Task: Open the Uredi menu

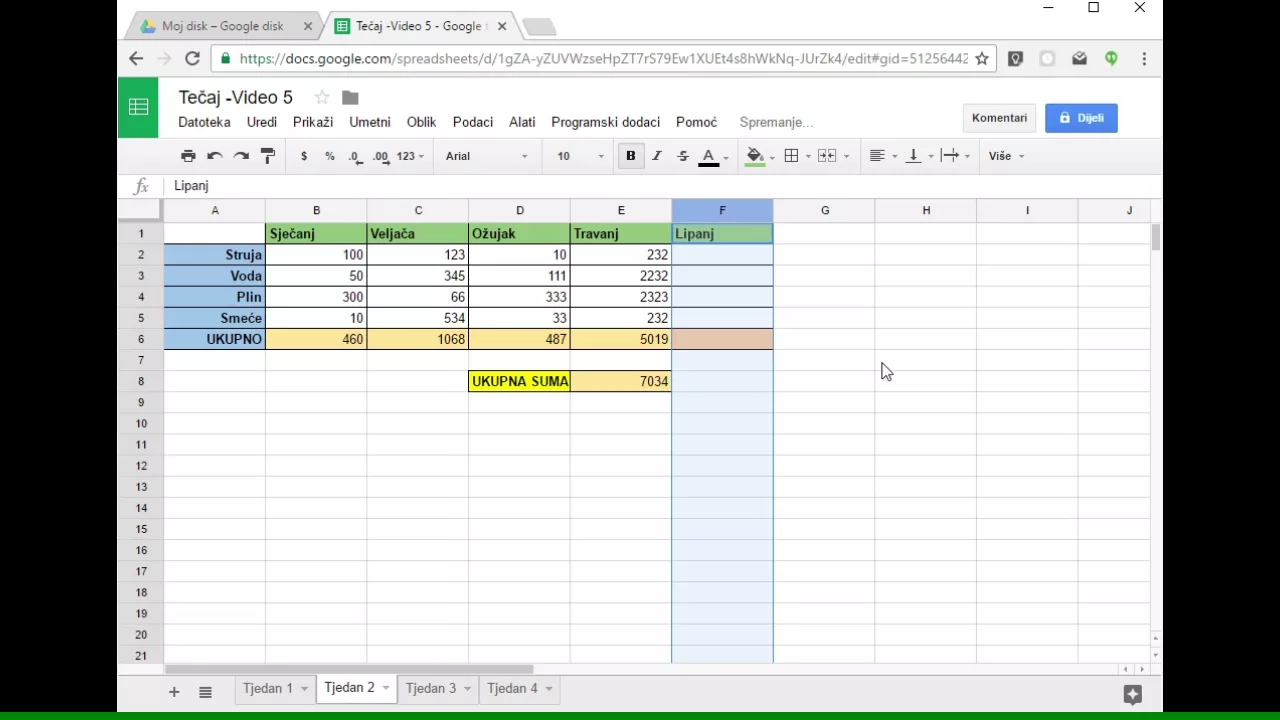Action: tap(262, 122)
